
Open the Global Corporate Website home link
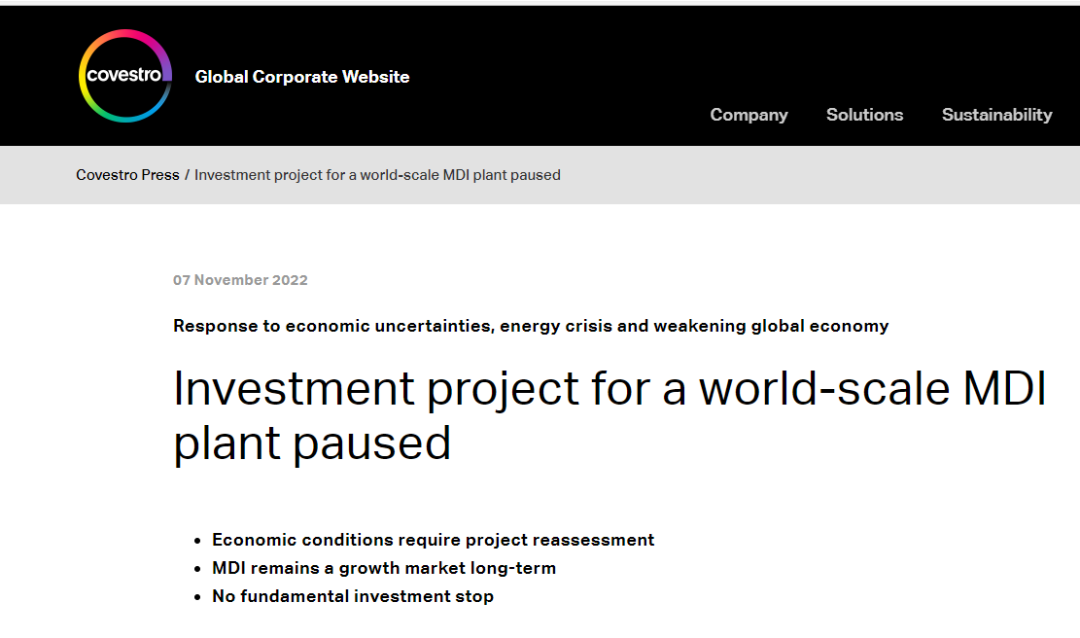[302, 77]
